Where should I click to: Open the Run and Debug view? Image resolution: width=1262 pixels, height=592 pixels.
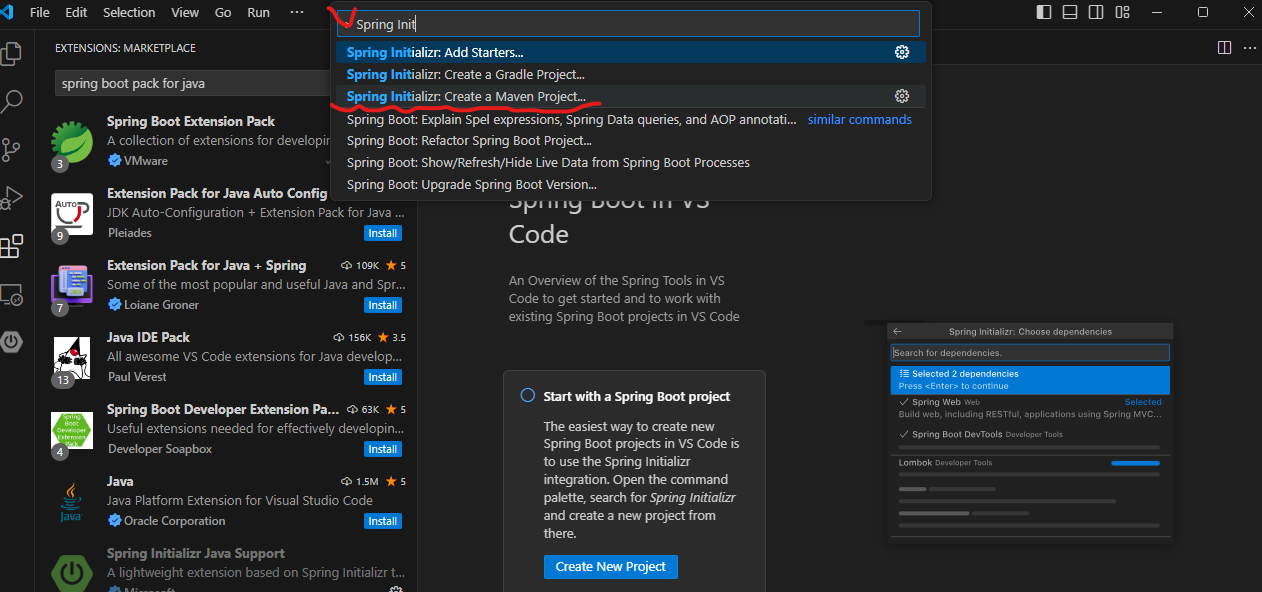[12, 196]
